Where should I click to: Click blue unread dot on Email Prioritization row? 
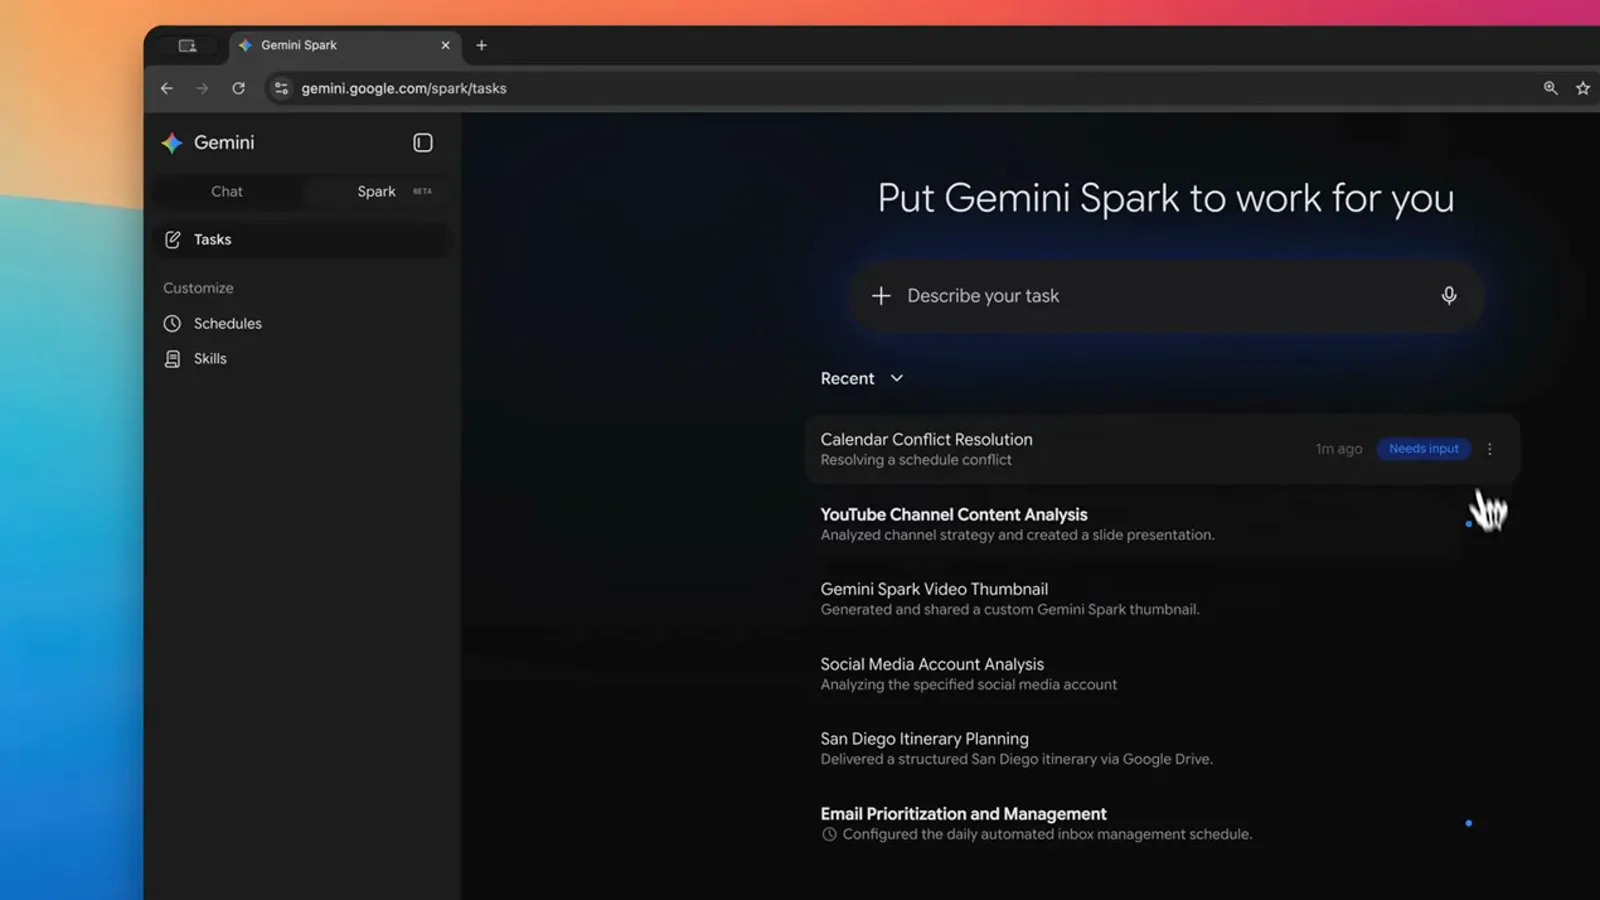click(1468, 824)
